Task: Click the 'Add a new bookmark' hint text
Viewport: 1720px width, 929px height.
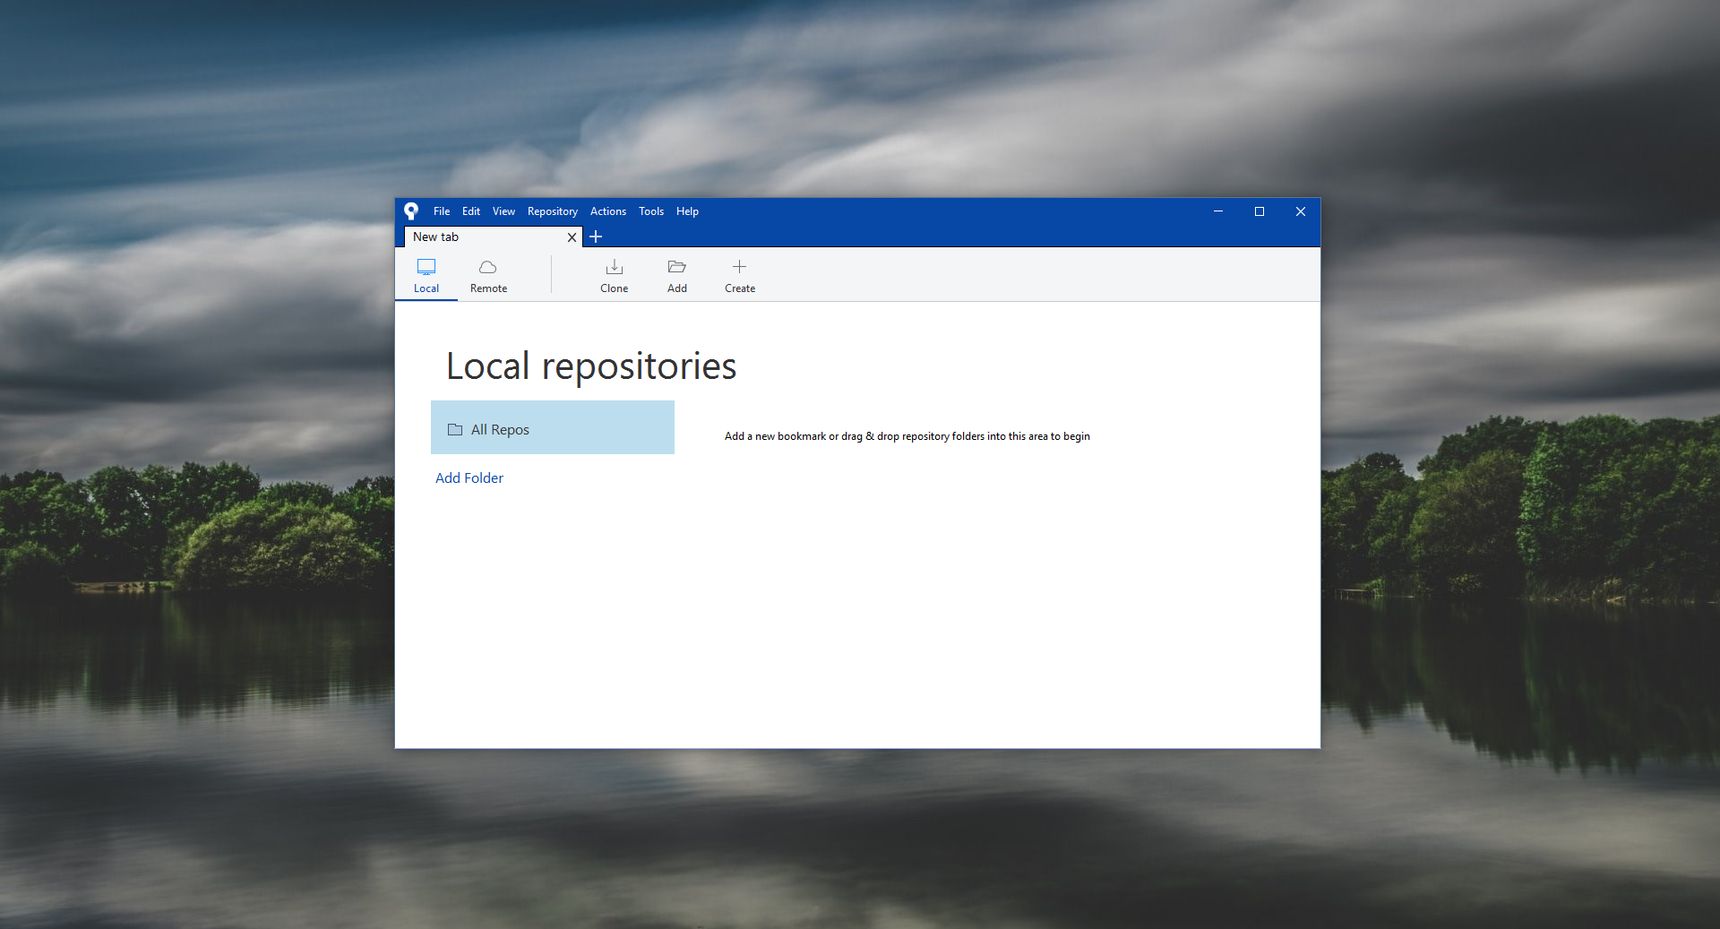Action: [907, 436]
